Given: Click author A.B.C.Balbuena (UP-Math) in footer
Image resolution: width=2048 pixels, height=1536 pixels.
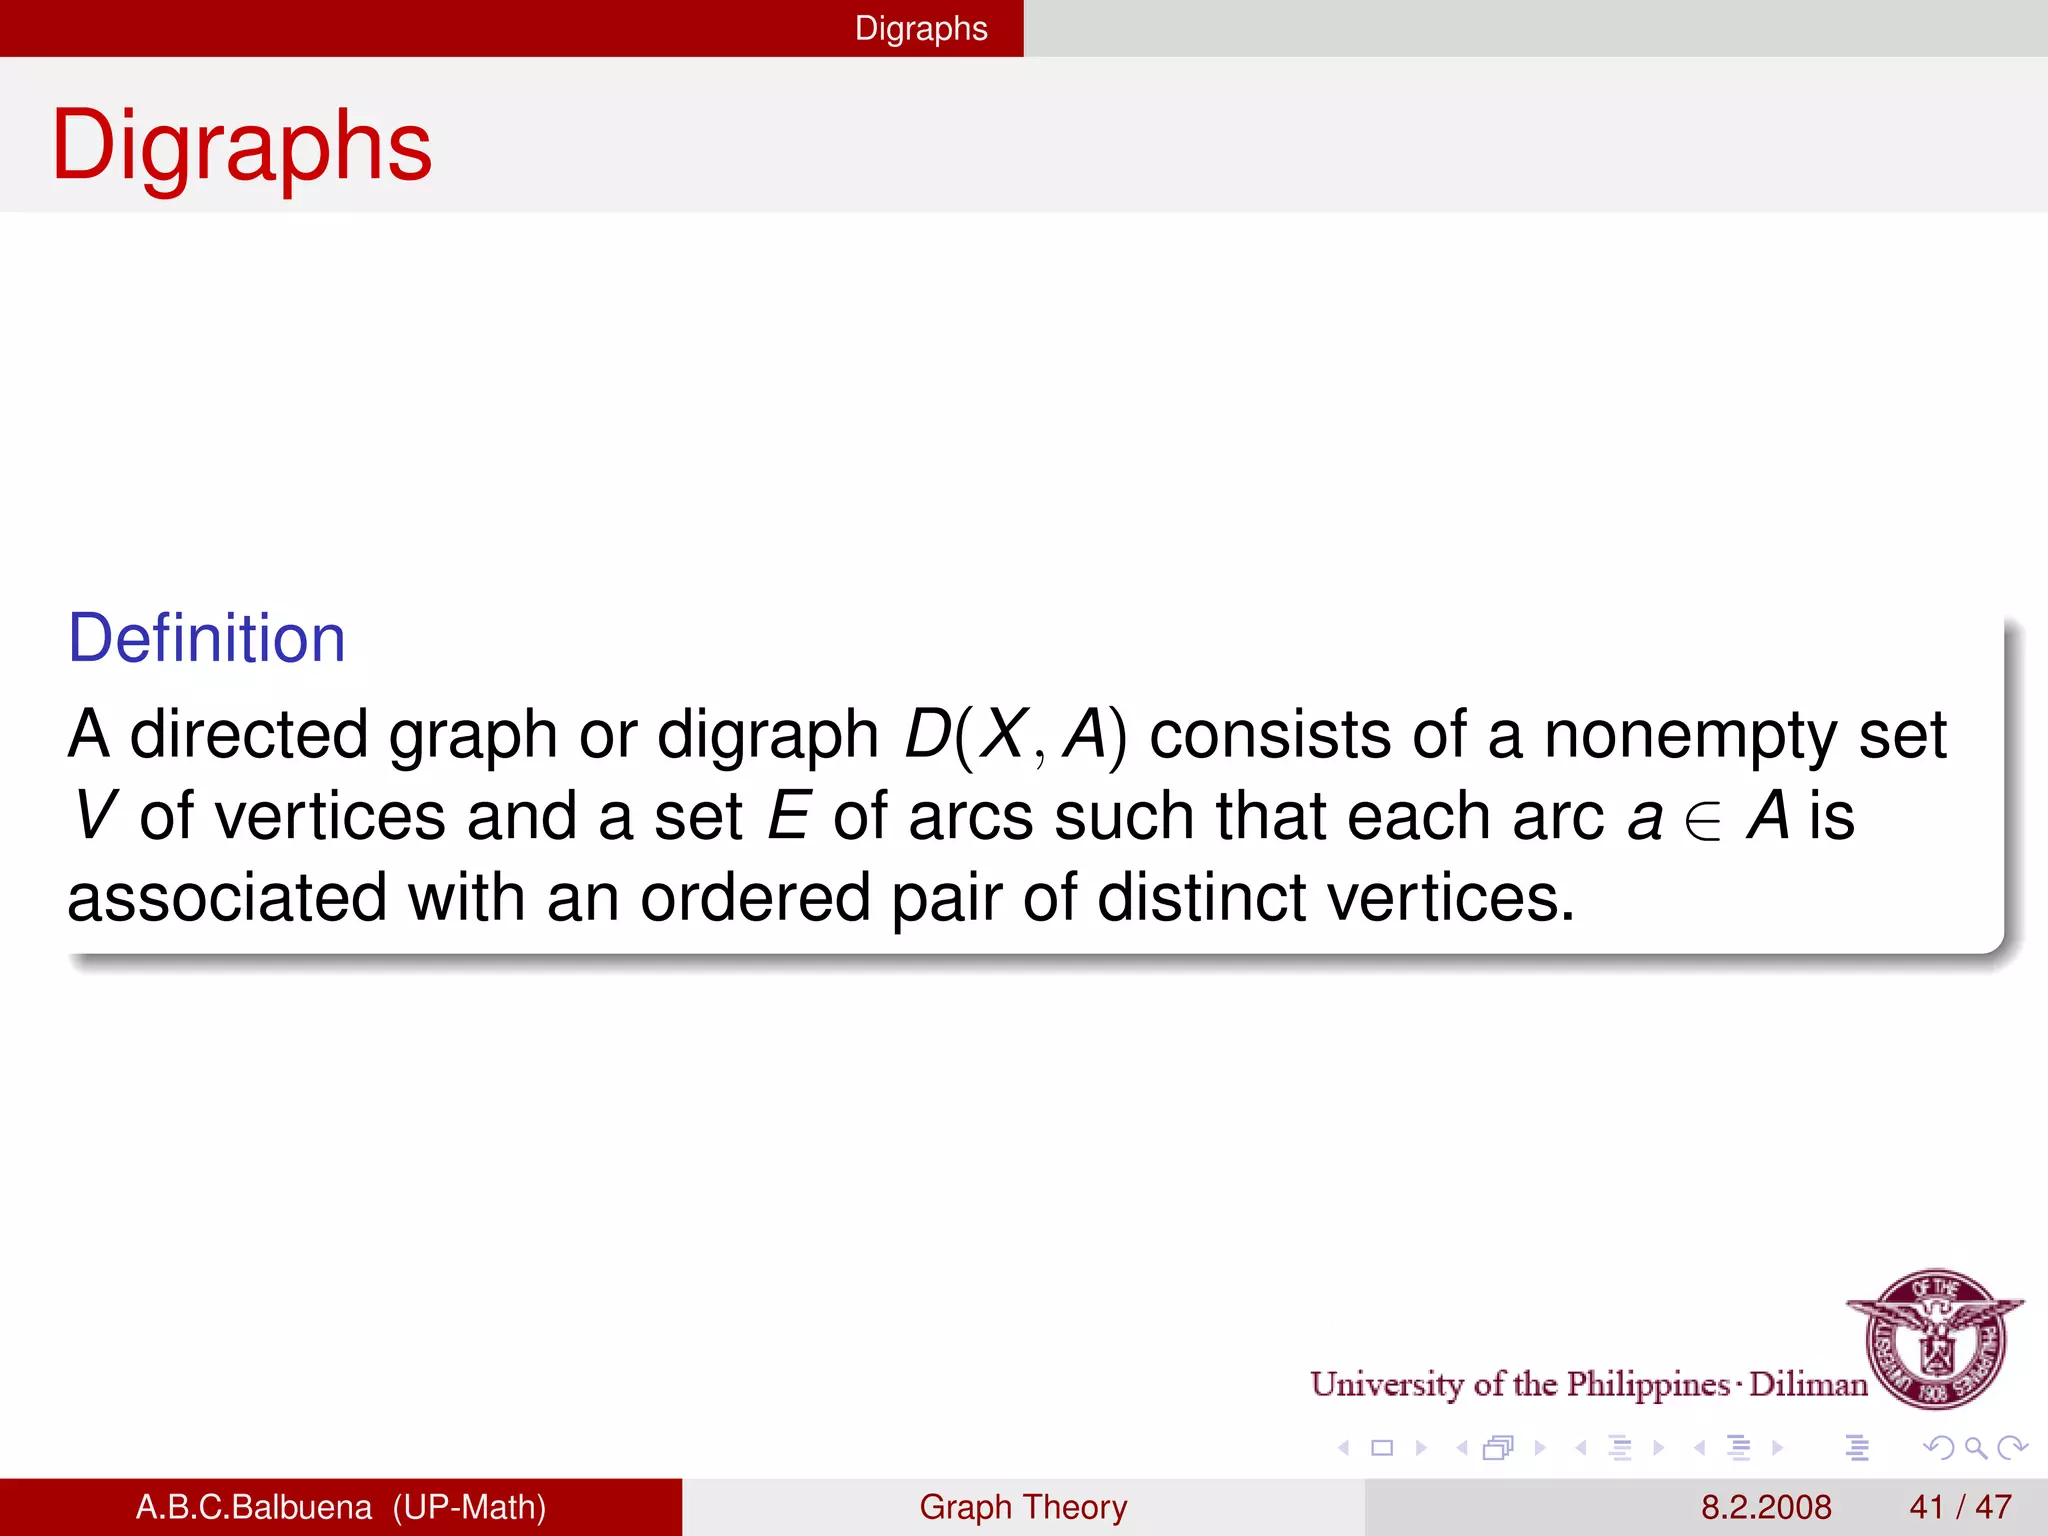Looking at the screenshot, I should 341,1507.
